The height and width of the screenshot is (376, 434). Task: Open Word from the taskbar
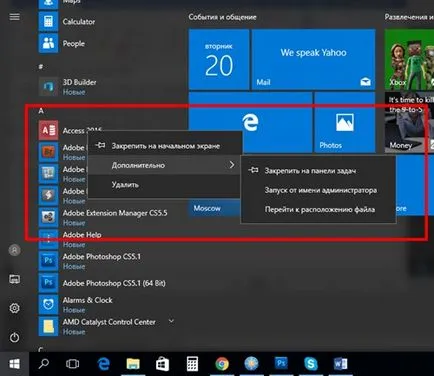click(x=340, y=364)
